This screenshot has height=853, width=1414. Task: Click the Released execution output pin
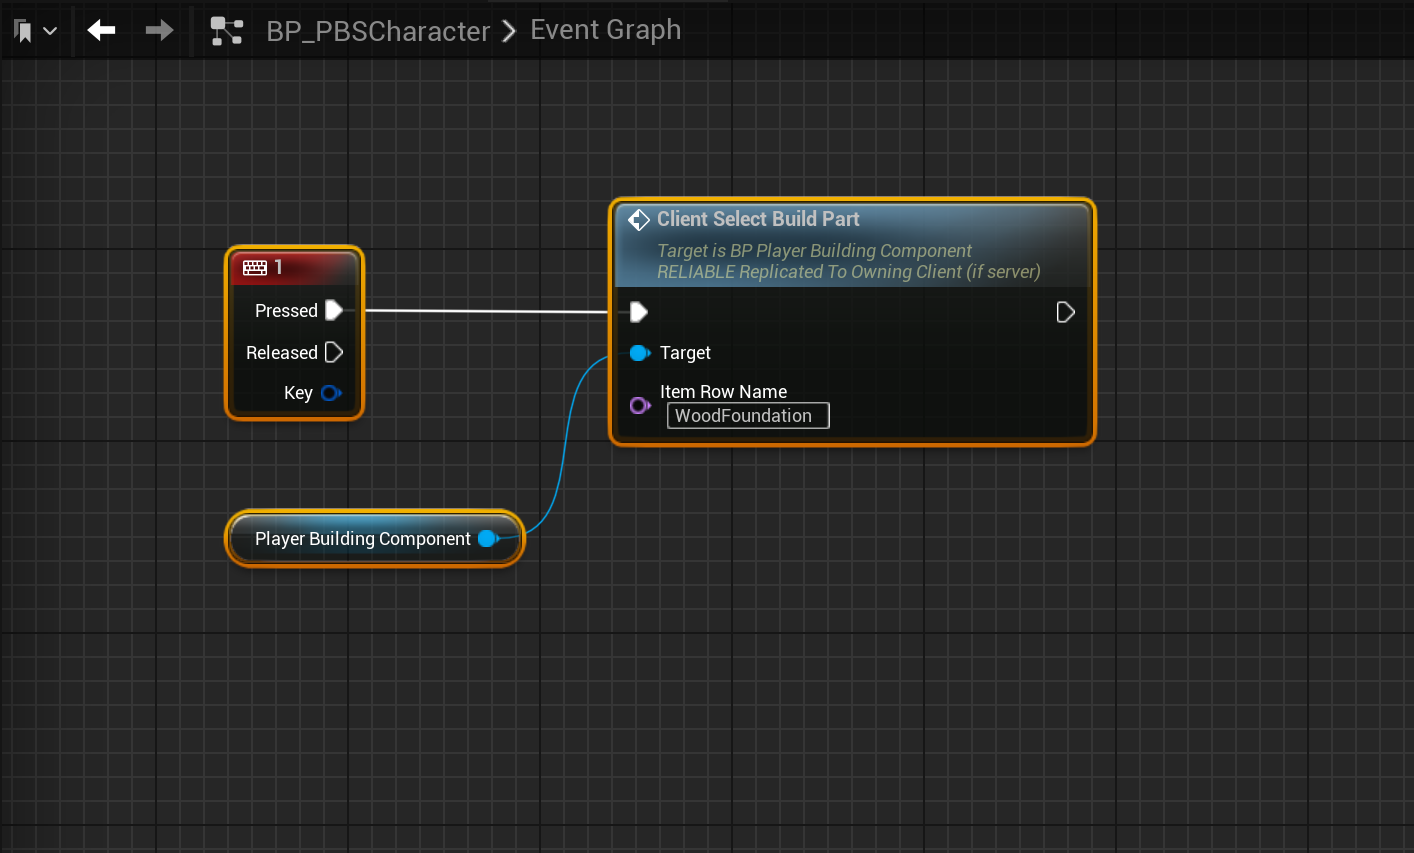(334, 353)
